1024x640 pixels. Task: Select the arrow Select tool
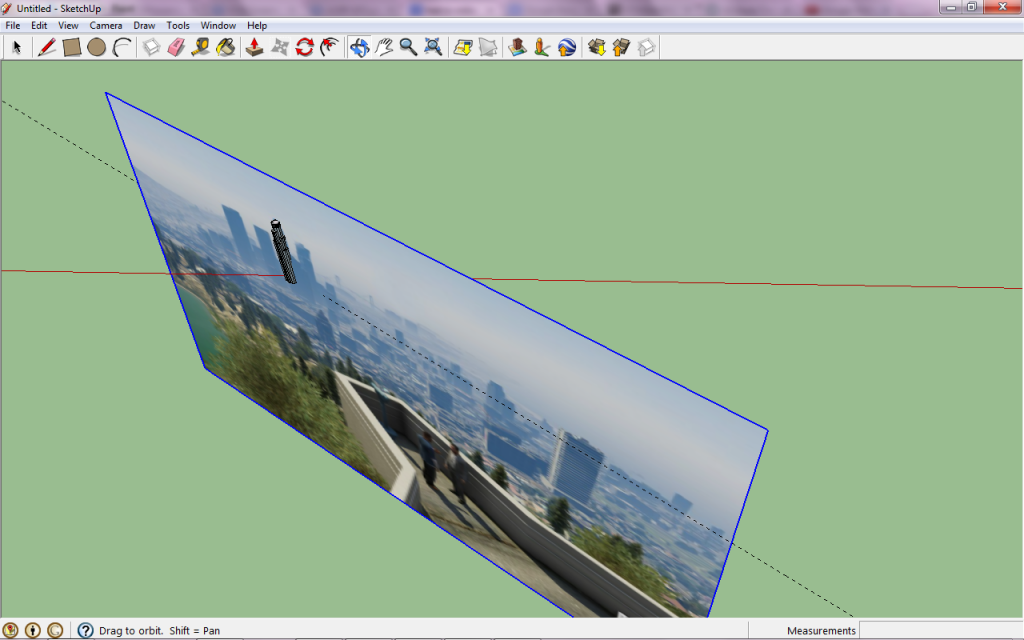[x=17, y=47]
